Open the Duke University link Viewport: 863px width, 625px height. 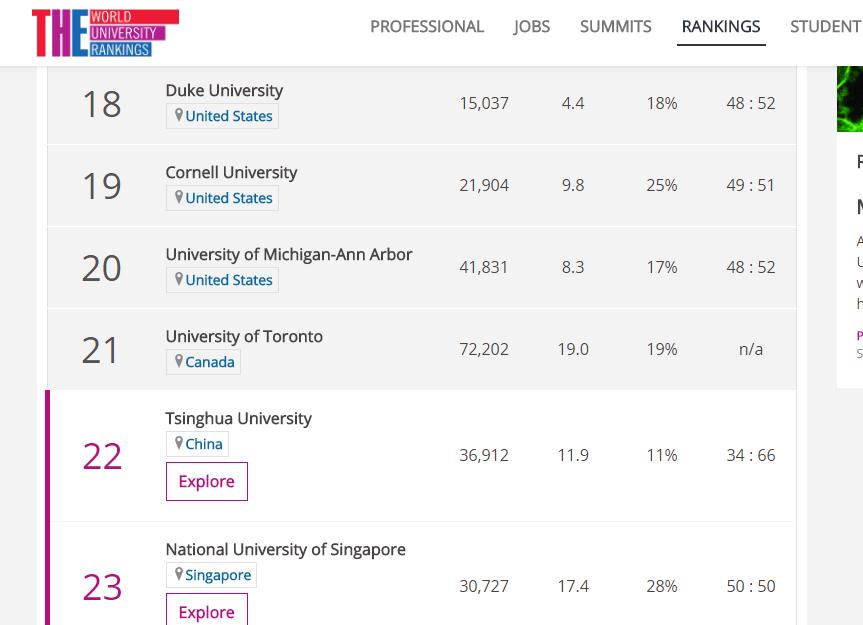(x=224, y=90)
